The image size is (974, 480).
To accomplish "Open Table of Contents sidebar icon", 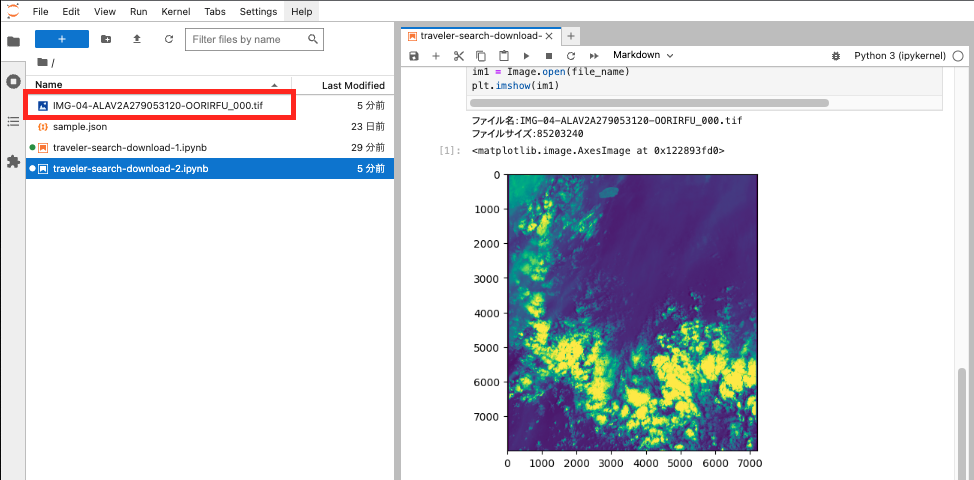I will [x=13, y=121].
